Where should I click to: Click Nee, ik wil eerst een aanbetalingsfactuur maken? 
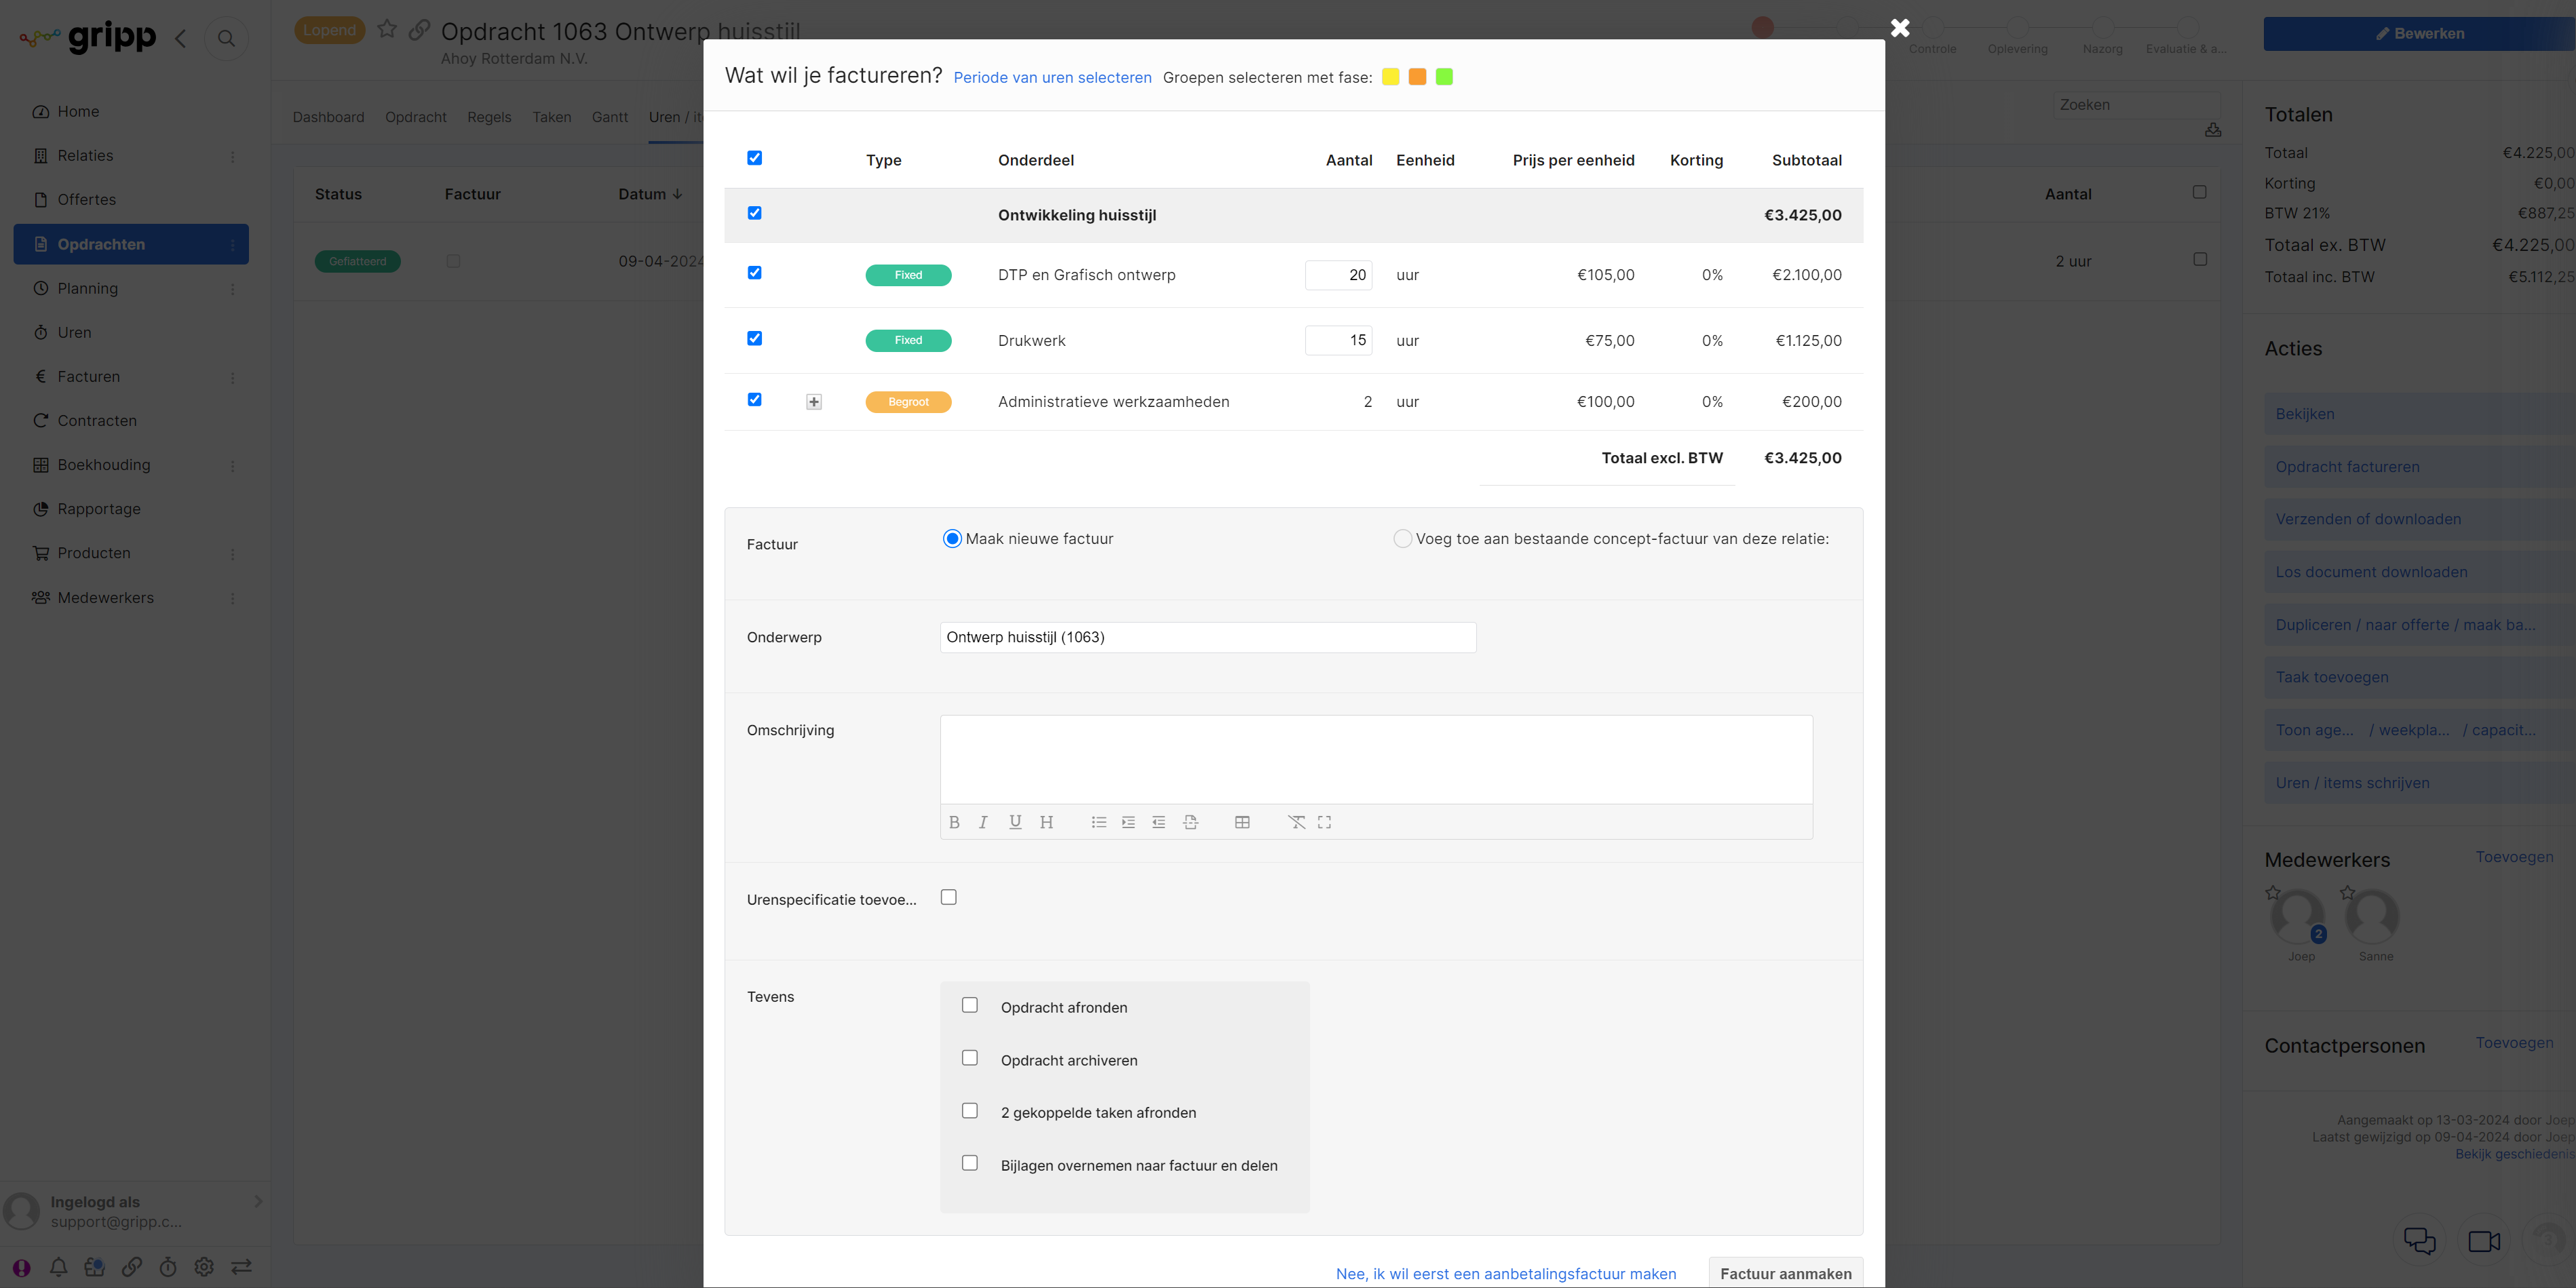[1506, 1273]
